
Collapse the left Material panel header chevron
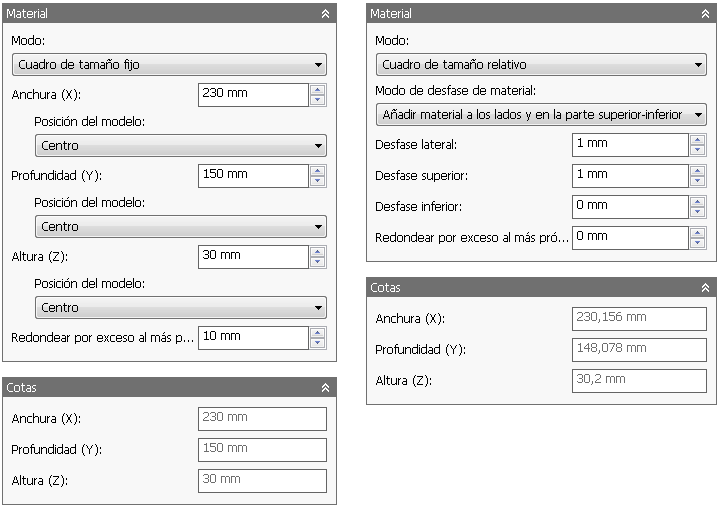[x=325, y=15]
